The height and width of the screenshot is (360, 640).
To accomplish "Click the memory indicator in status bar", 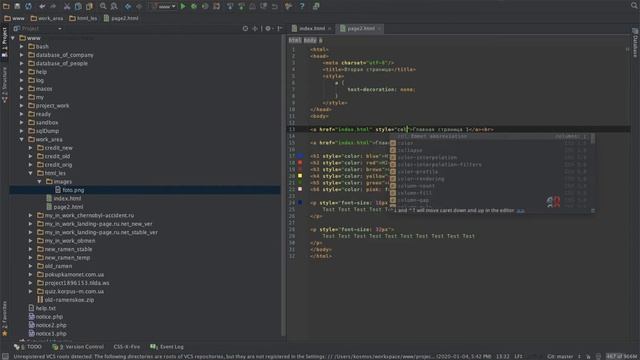I will click(x=622, y=357).
